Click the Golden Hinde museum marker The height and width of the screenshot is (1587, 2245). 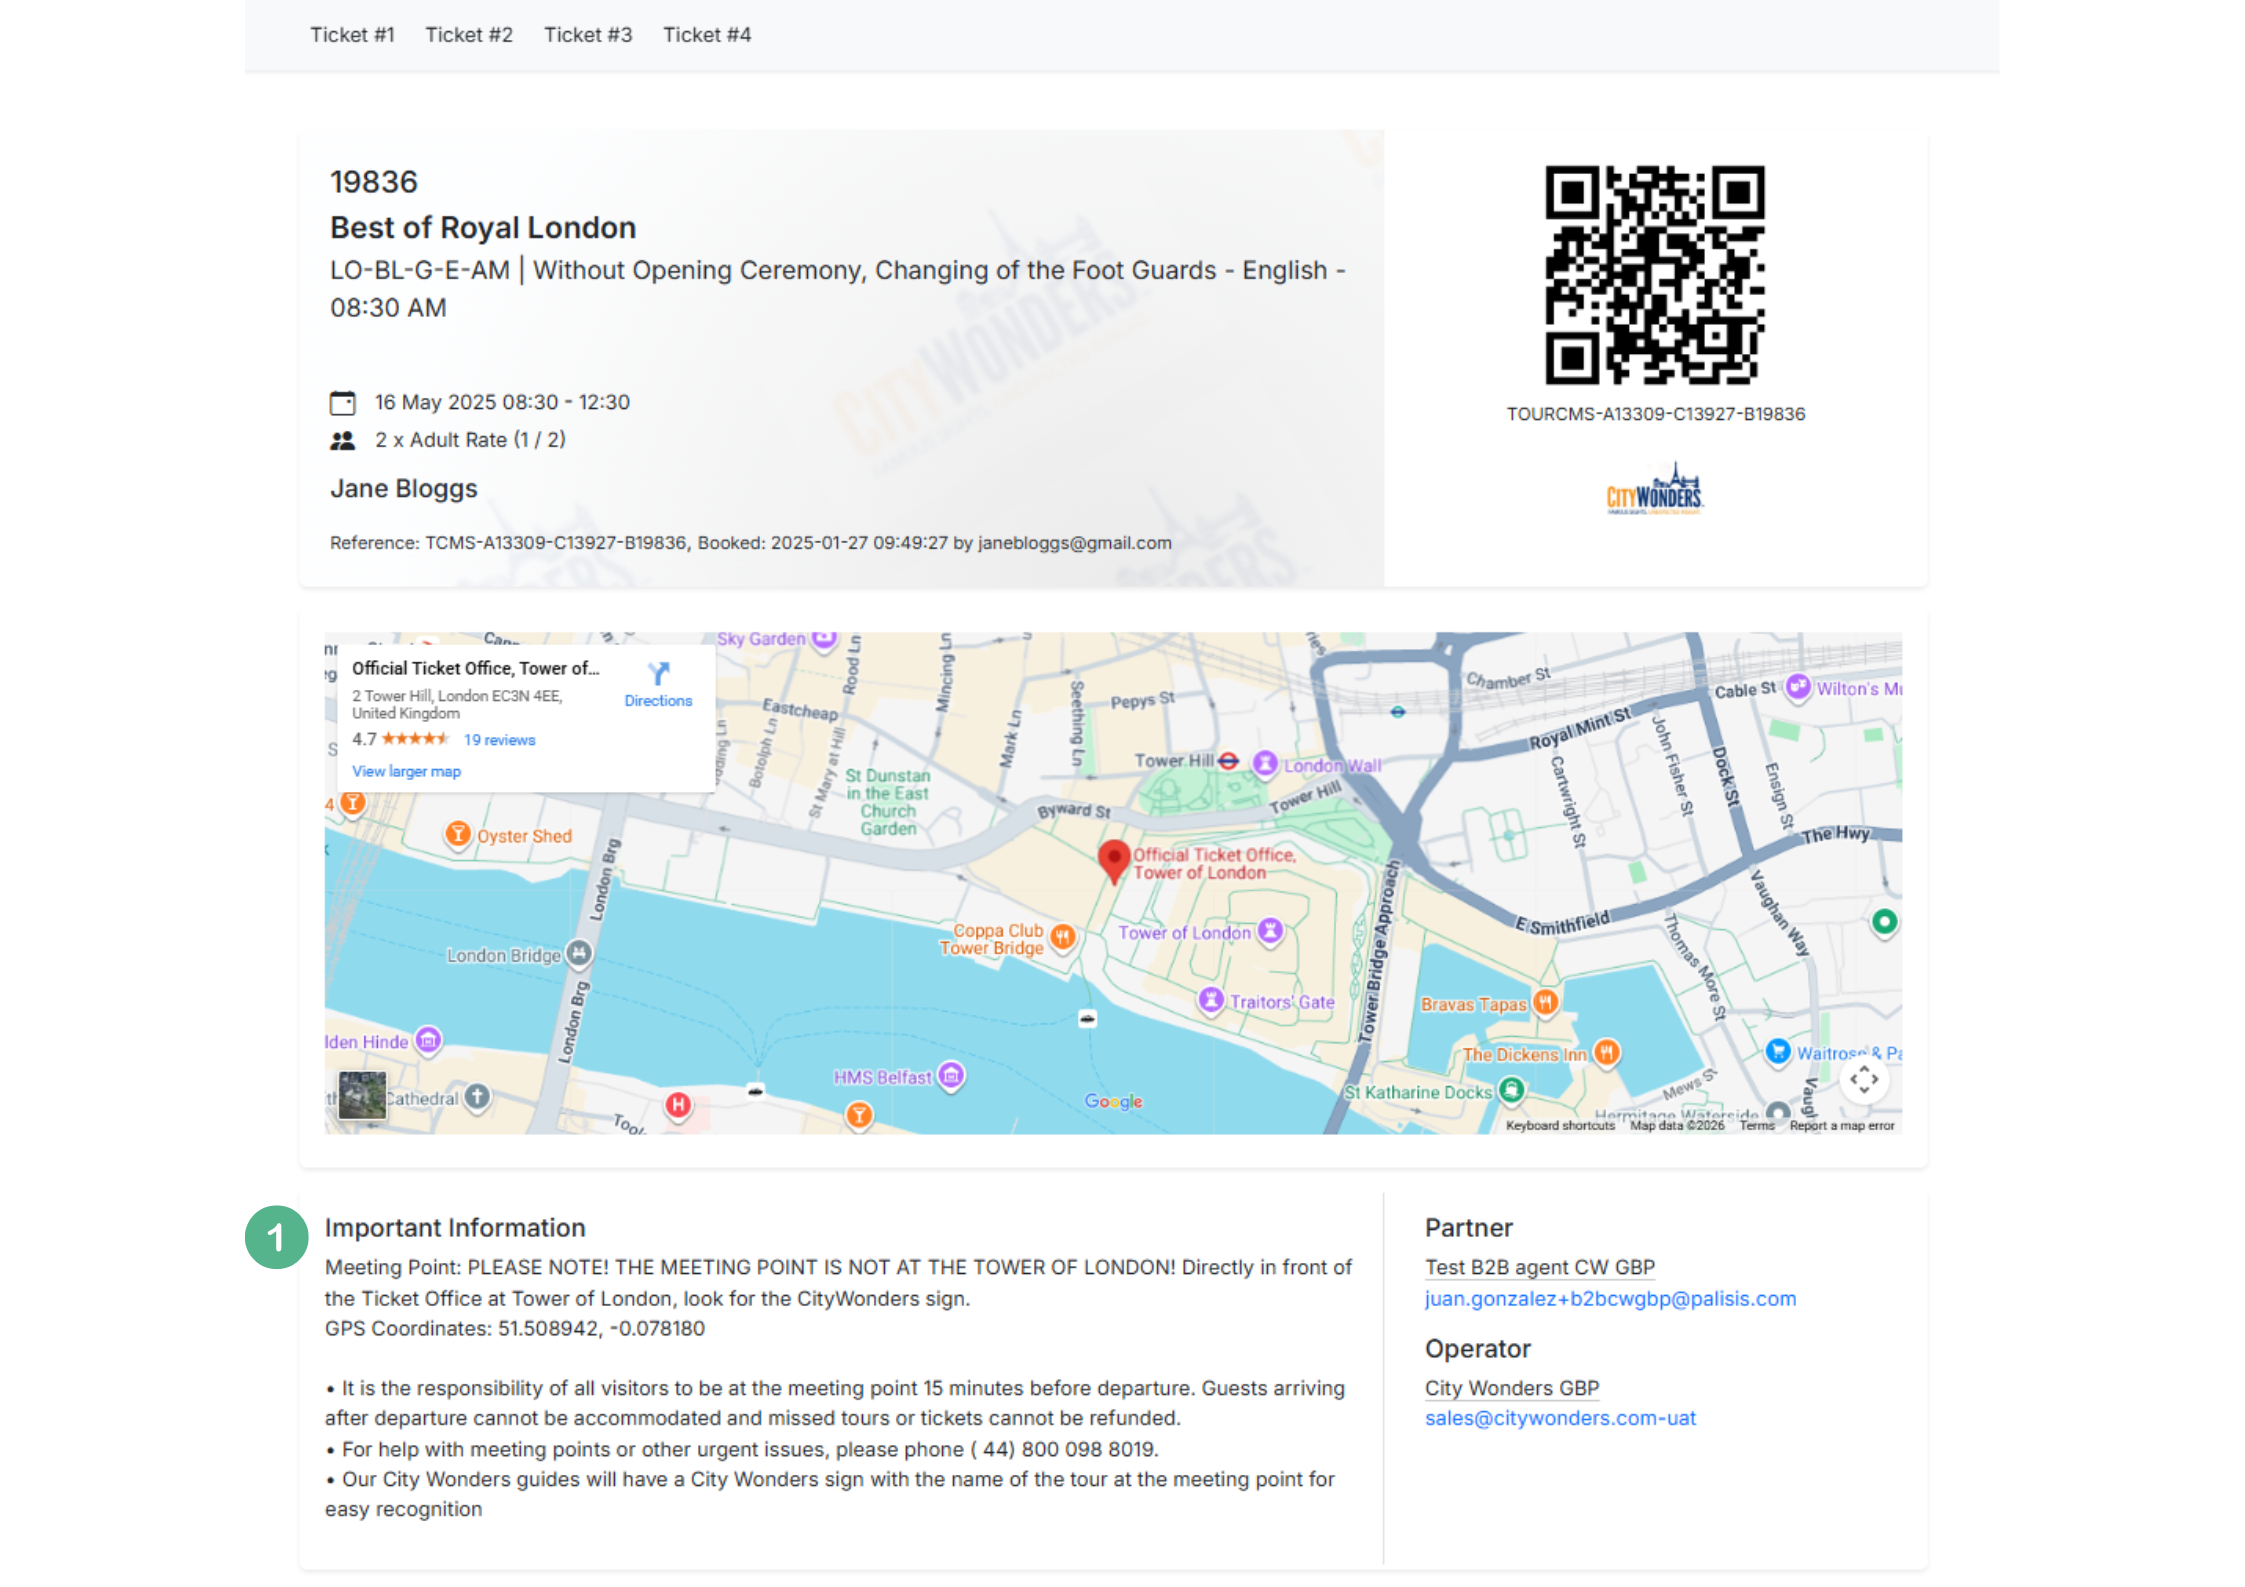click(x=428, y=1041)
